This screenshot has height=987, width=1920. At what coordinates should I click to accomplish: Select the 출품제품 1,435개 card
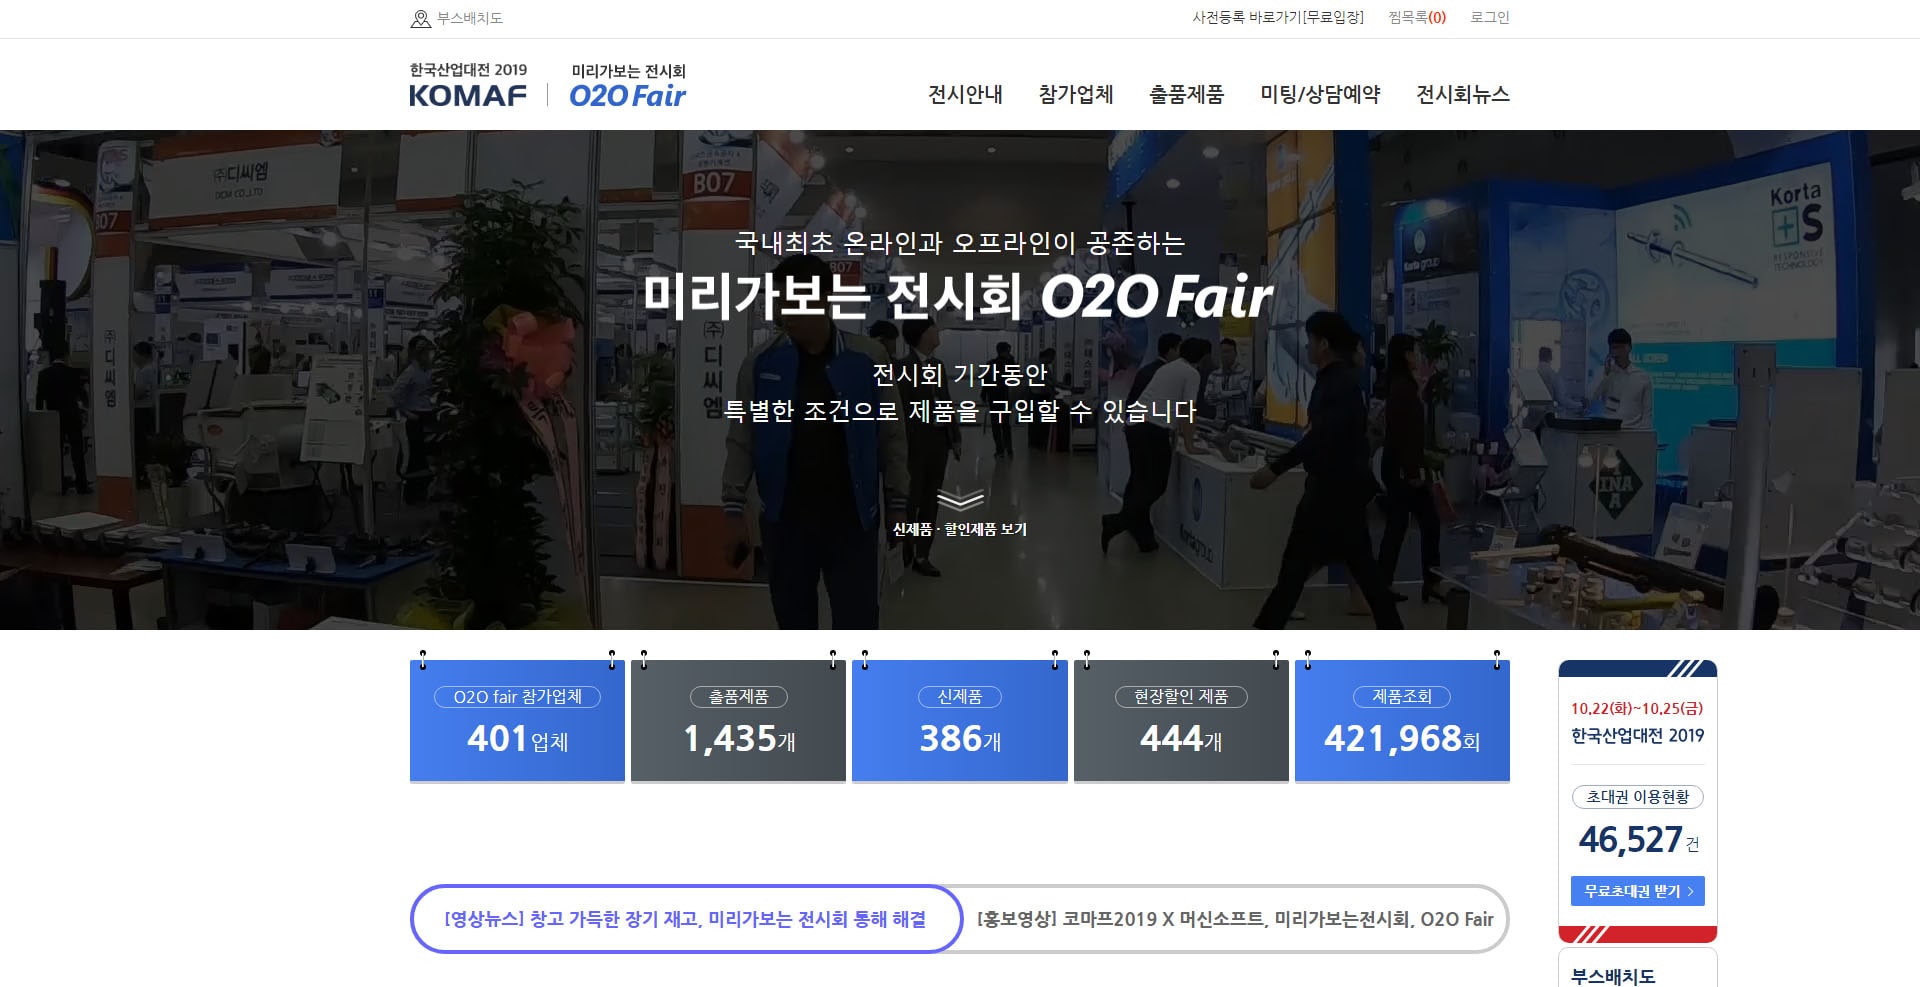pos(738,720)
